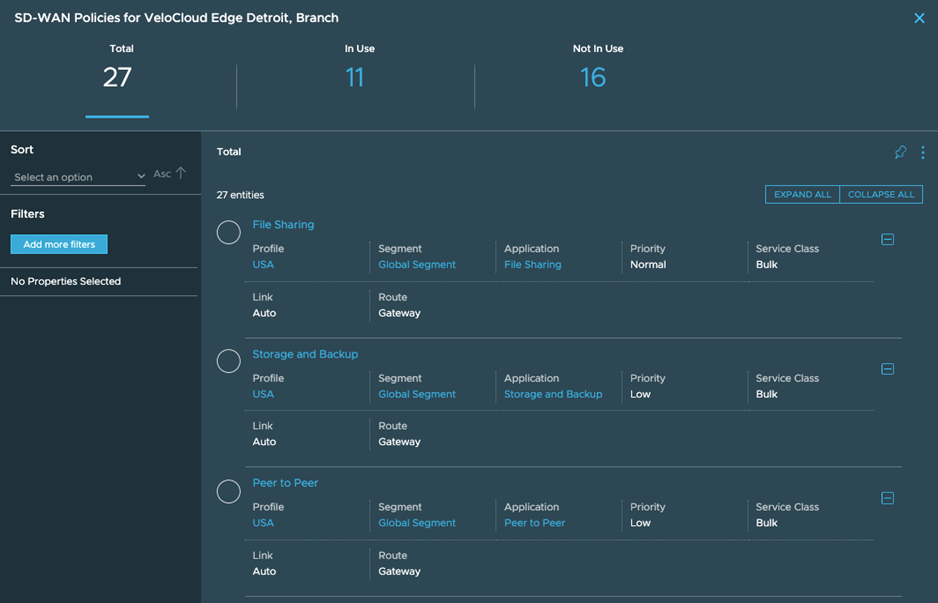Open the Storage and Backup policy title link
This screenshot has height=603, width=938.
(305, 354)
